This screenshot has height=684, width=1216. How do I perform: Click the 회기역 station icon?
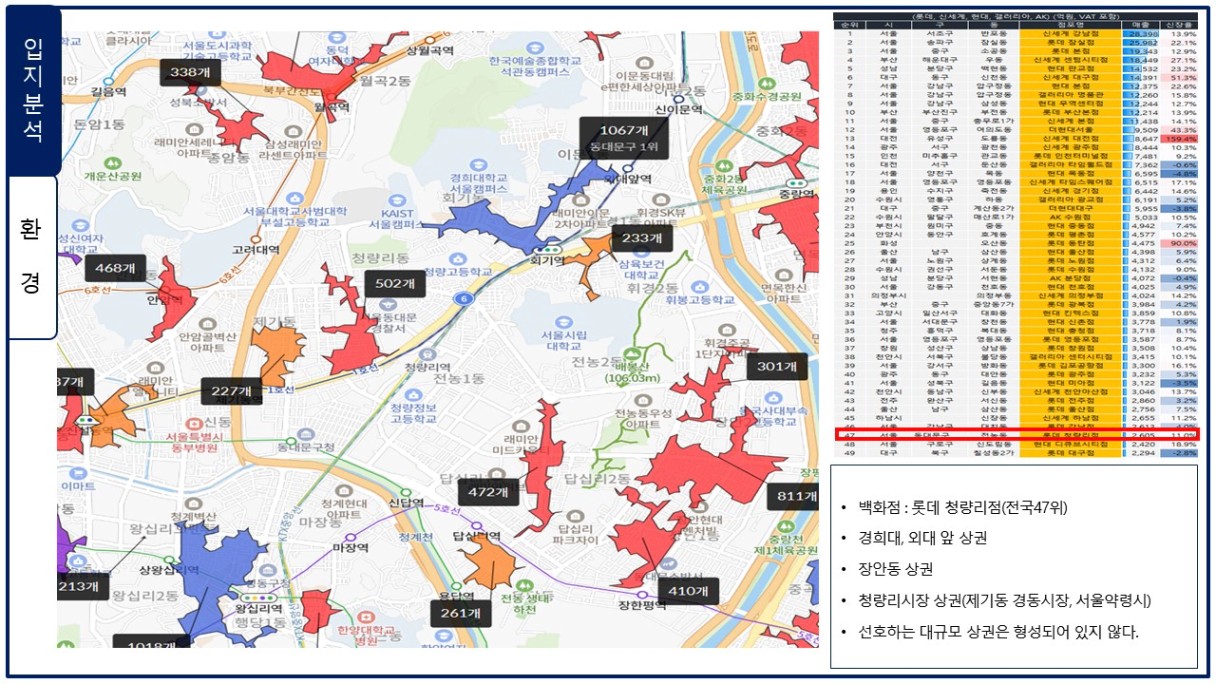[546, 250]
